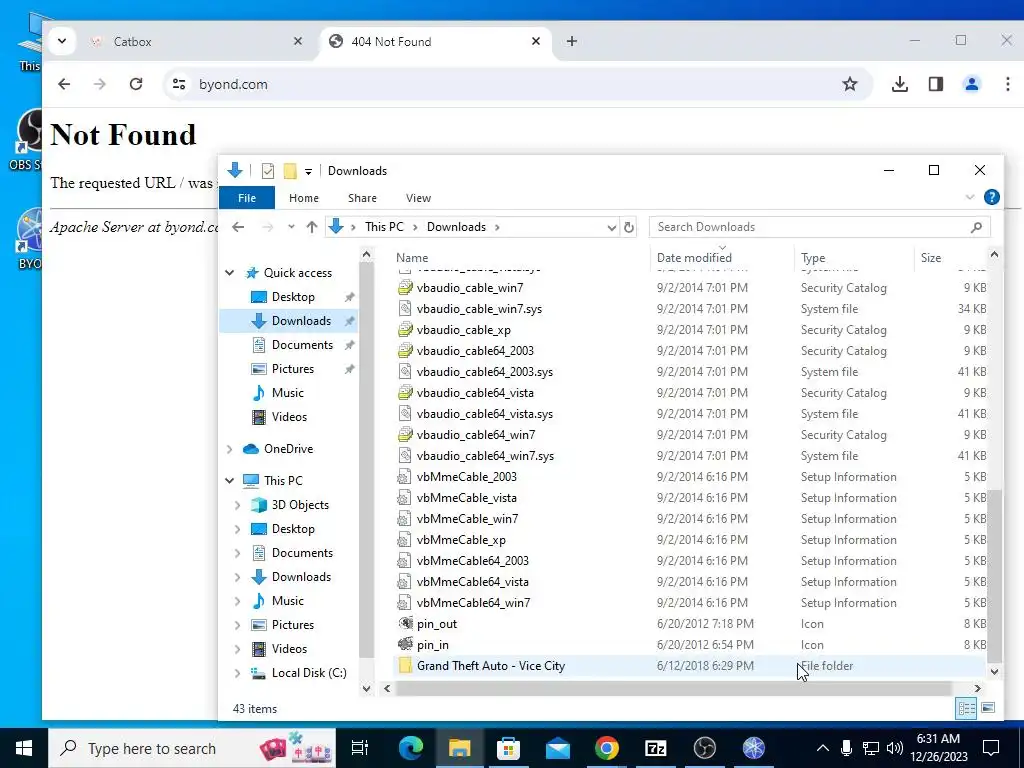This screenshot has width=1024, height=768.
Task: Open Windows Start menu
Action: [24, 748]
